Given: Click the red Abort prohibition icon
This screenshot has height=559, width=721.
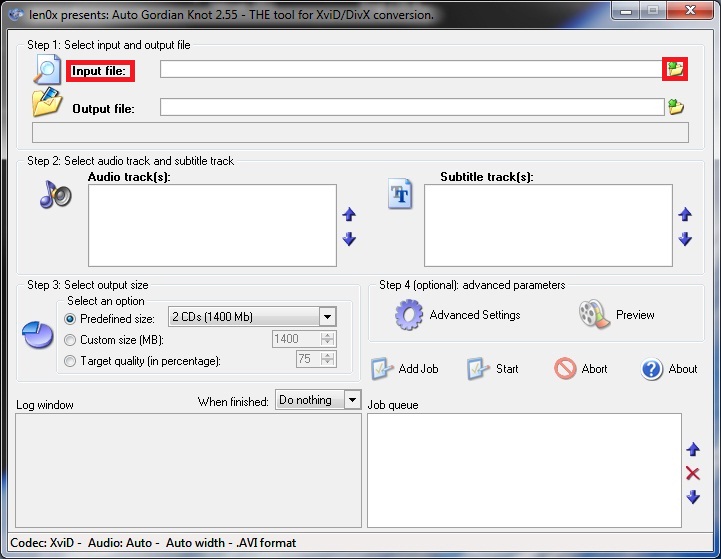Looking at the screenshot, I should pyautogui.click(x=565, y=369).
